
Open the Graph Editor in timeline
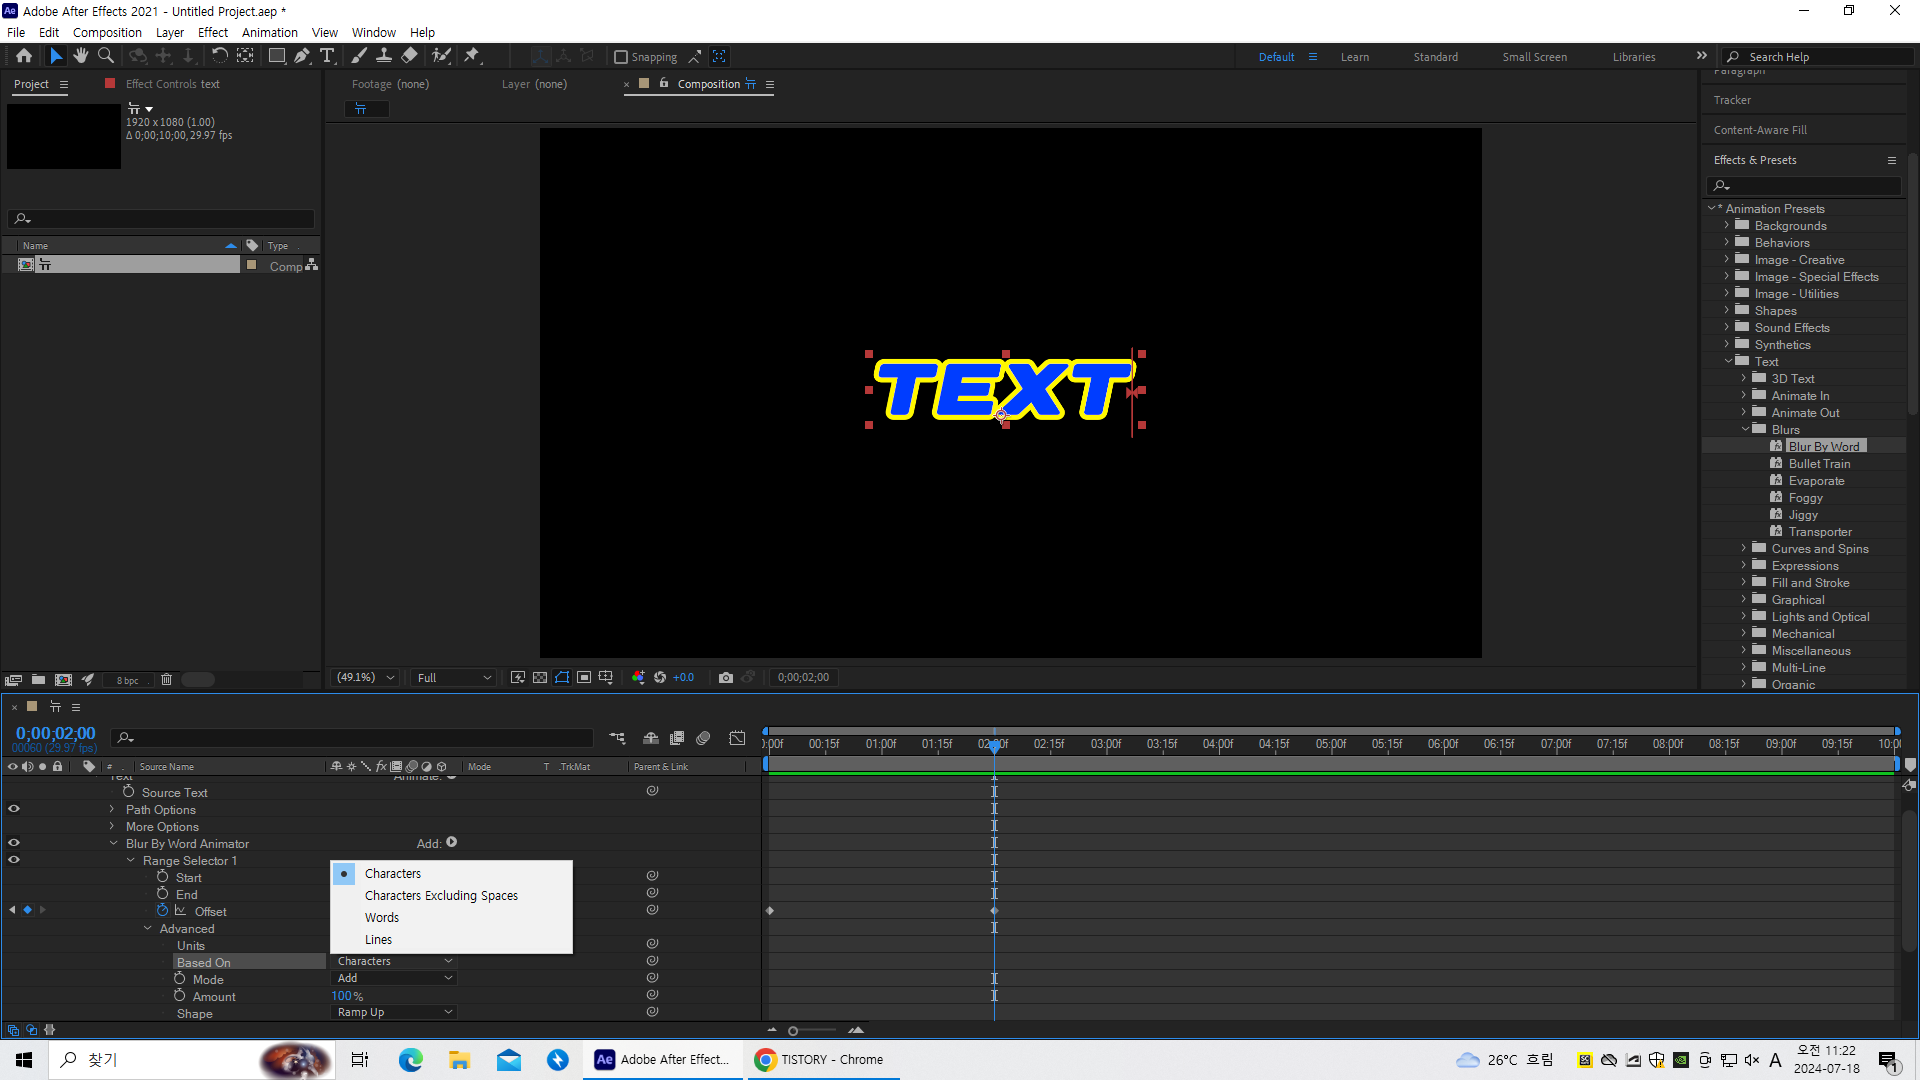pyautogui.click(x=737, y=738)
